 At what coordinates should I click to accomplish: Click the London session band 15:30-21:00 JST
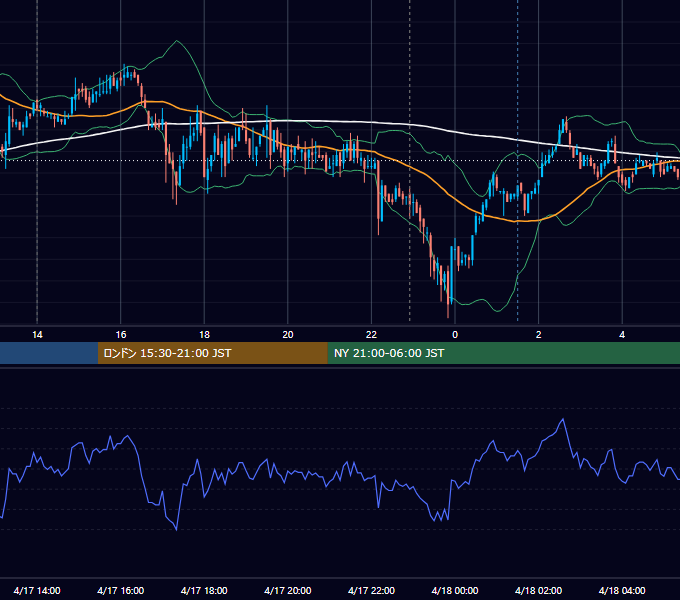212,353
